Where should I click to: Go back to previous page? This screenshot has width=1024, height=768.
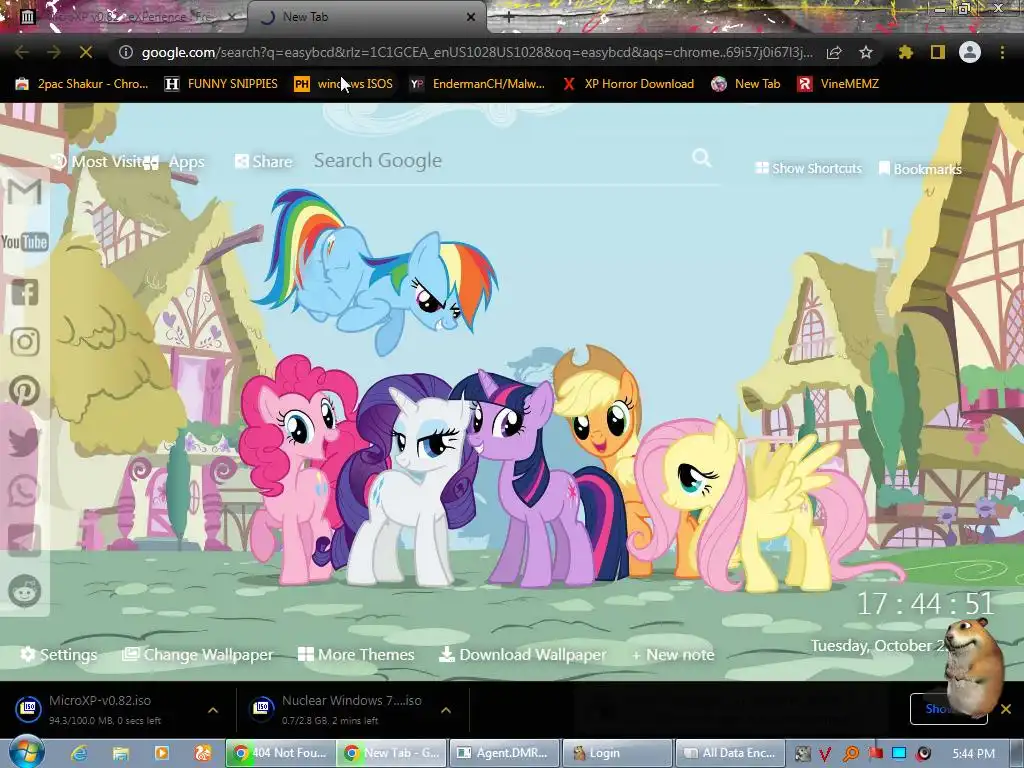coord(22,52)
